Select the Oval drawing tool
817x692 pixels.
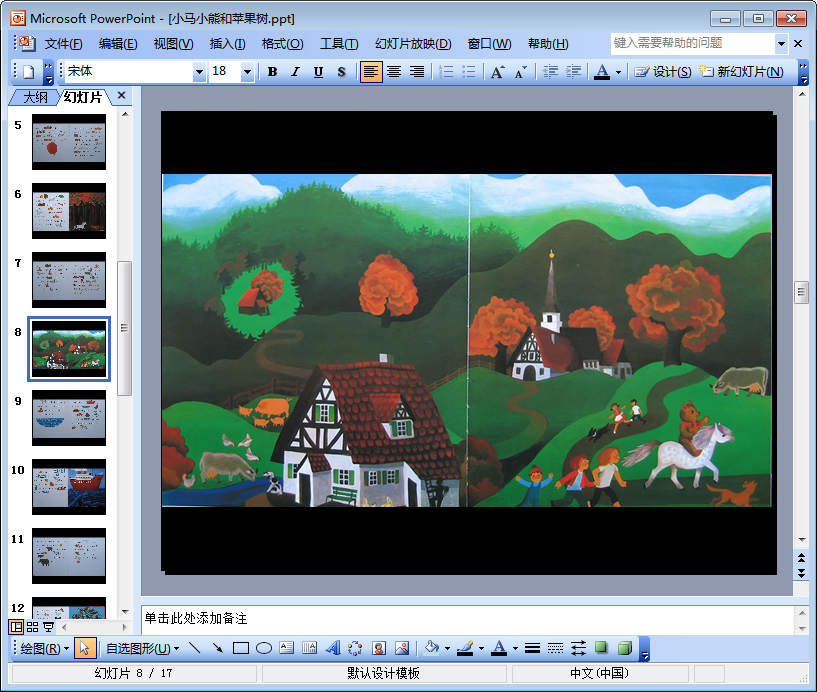pos(264,648)
